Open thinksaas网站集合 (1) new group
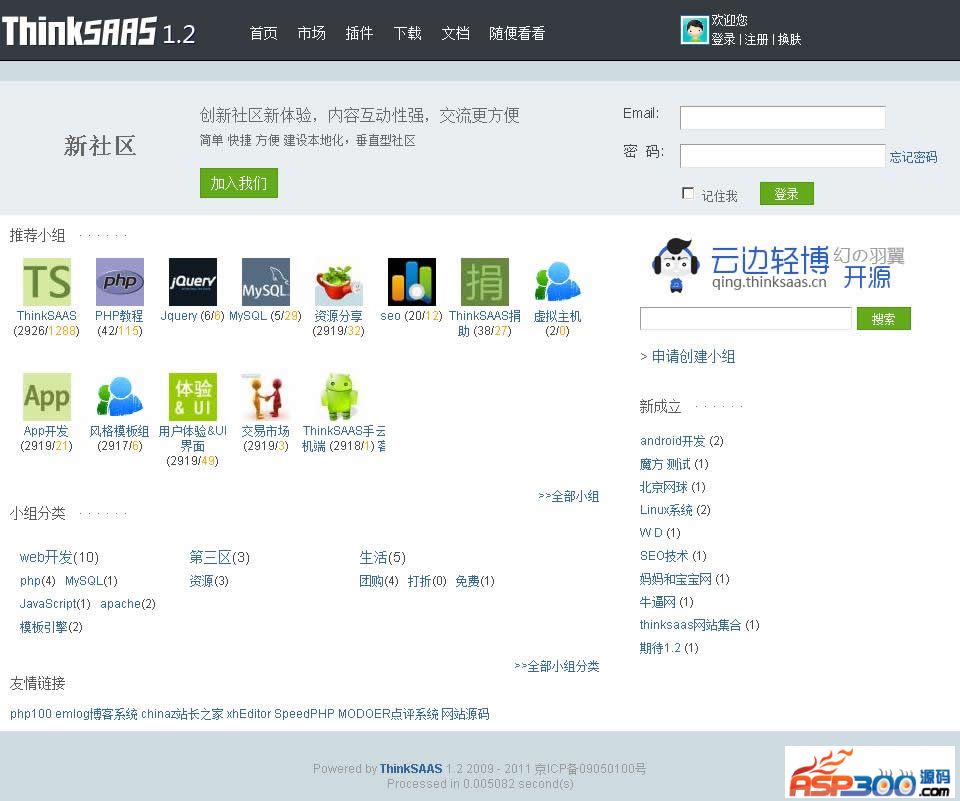Image resolution: width=960 pixels, height=801 pixels. [x=700, y=625]
